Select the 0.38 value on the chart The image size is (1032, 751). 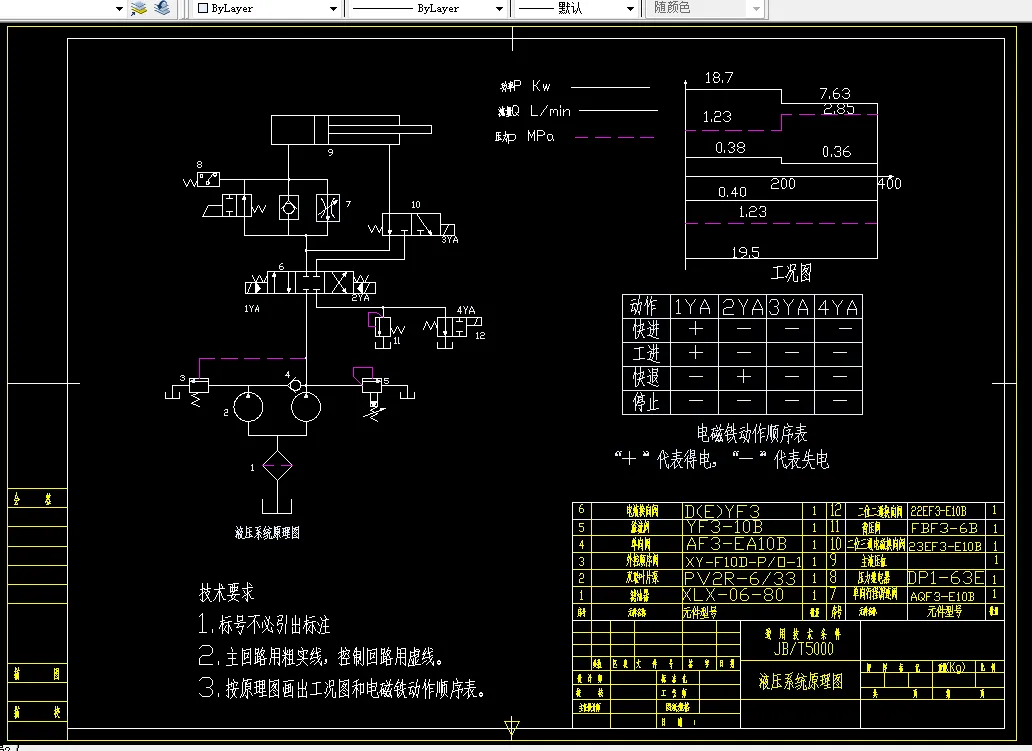731,148
